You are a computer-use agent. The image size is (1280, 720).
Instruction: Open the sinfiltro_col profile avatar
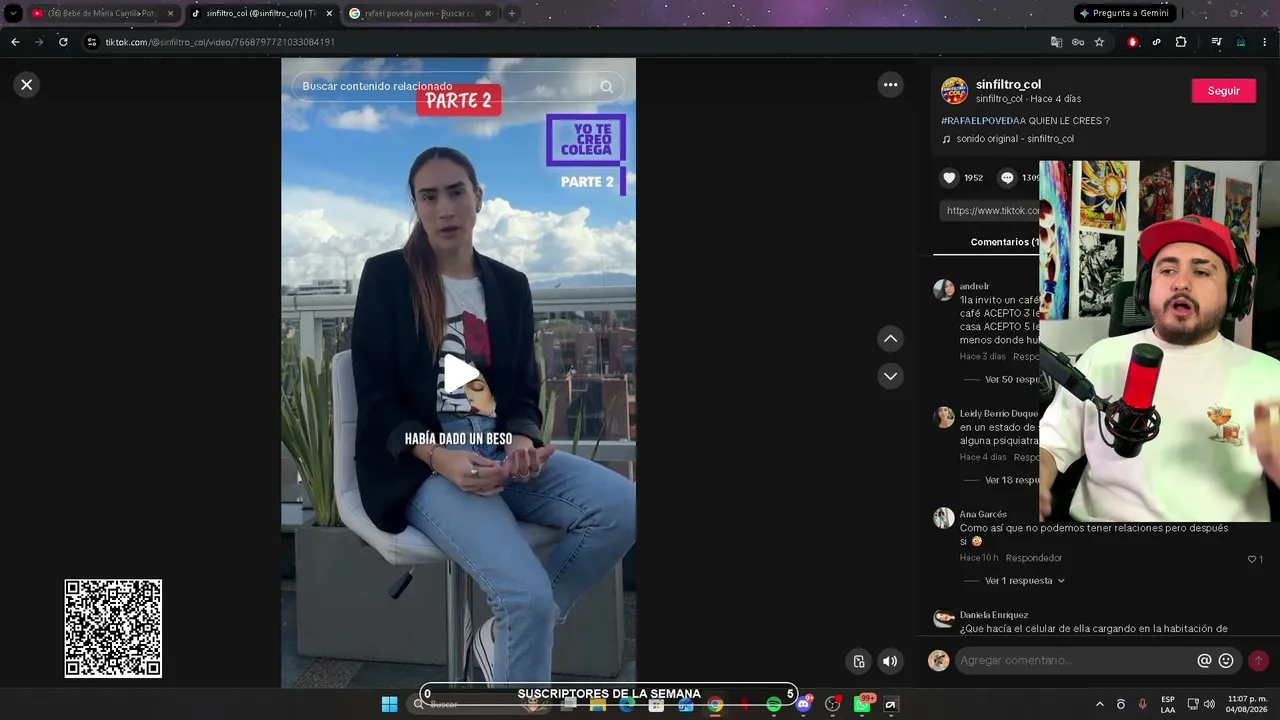click(954, 91)
